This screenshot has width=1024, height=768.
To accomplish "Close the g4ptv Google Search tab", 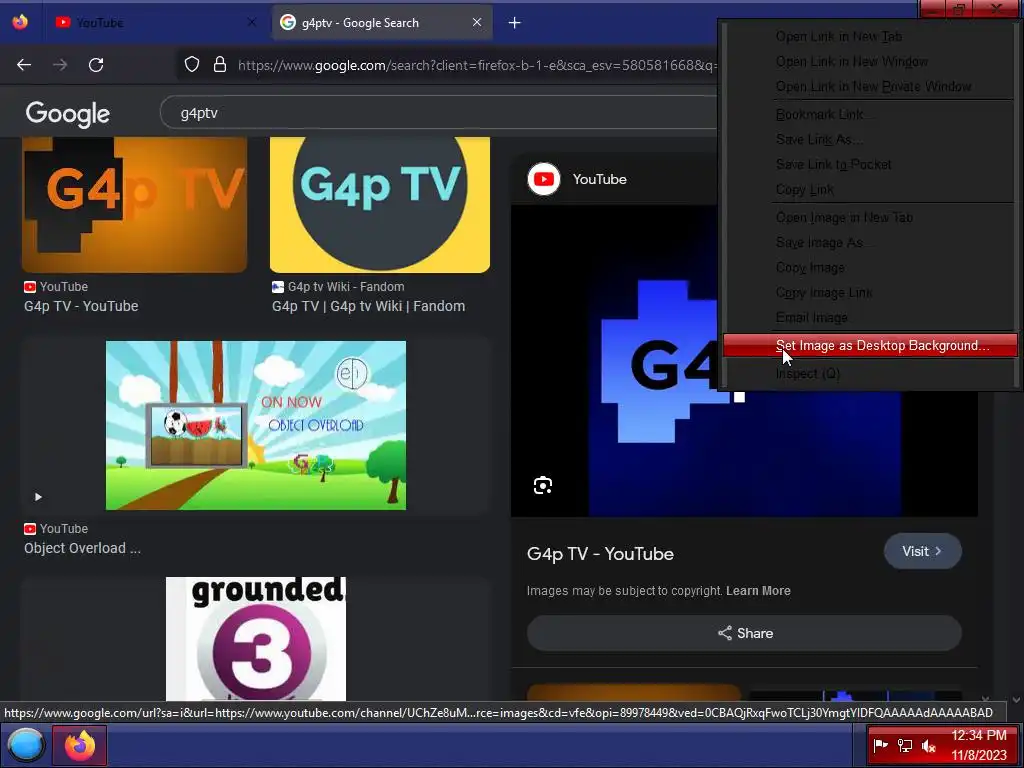I will point(477,22).
